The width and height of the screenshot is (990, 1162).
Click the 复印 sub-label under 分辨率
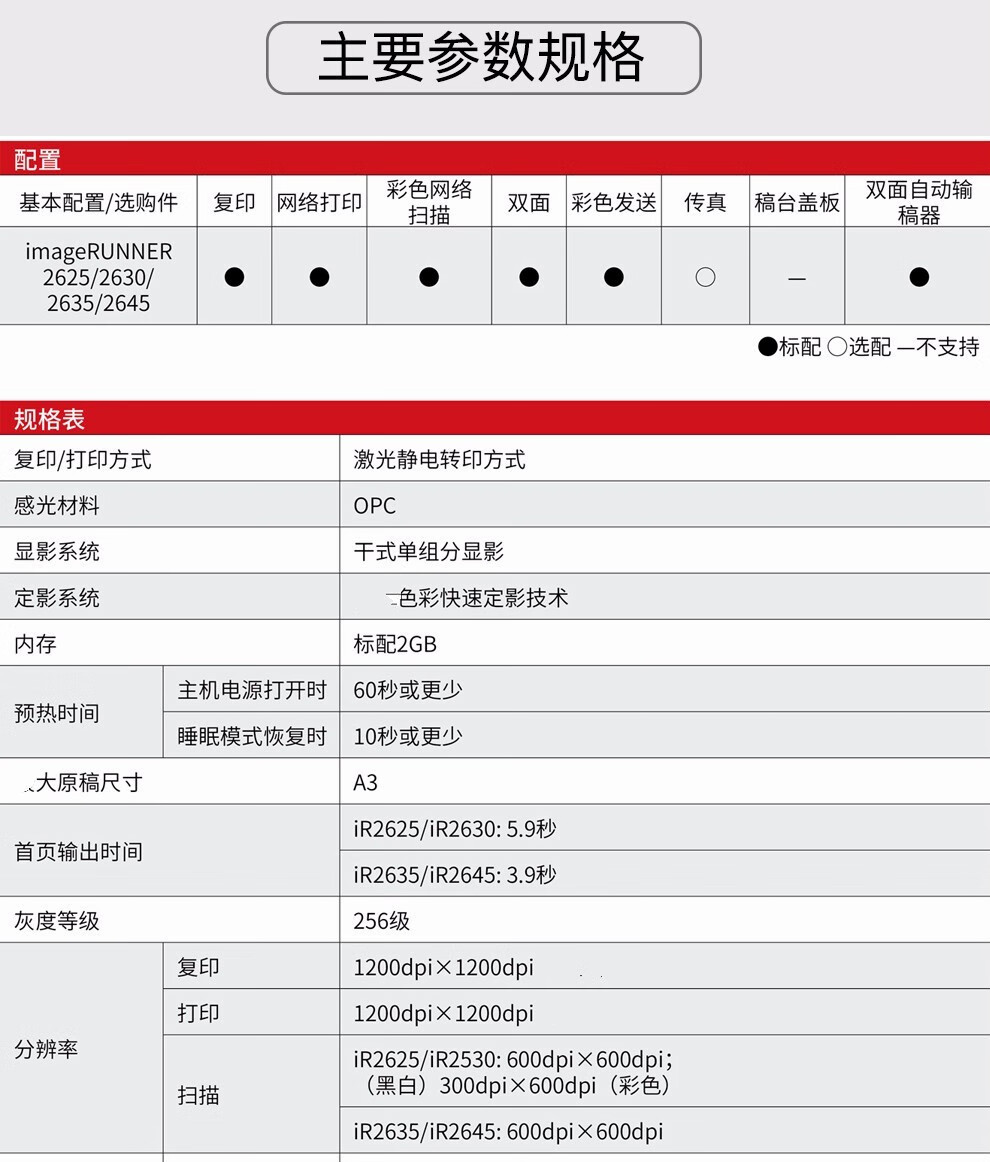198,967
